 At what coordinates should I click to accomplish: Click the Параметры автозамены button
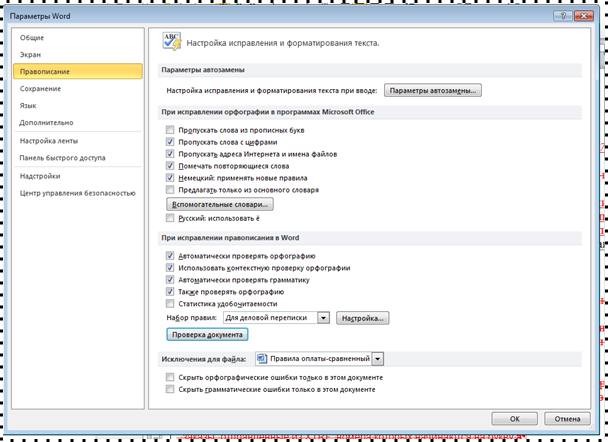click(433, 90)
